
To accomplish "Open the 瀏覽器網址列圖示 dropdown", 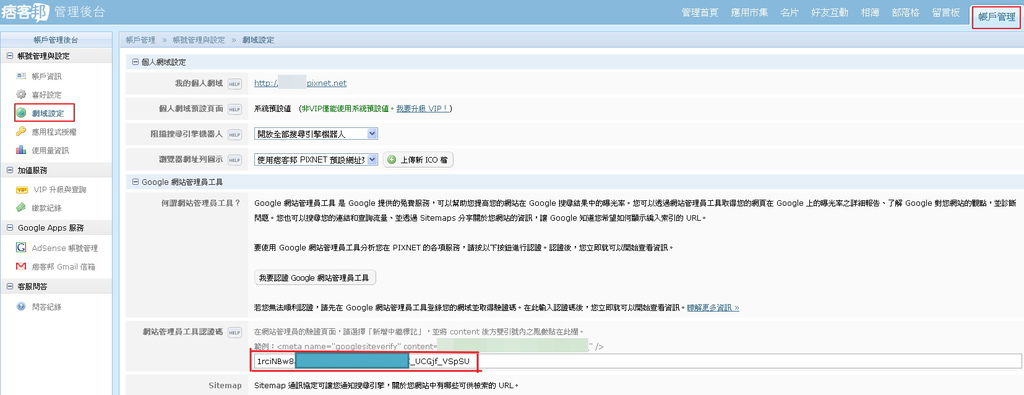I will click(x=316, y=159).
